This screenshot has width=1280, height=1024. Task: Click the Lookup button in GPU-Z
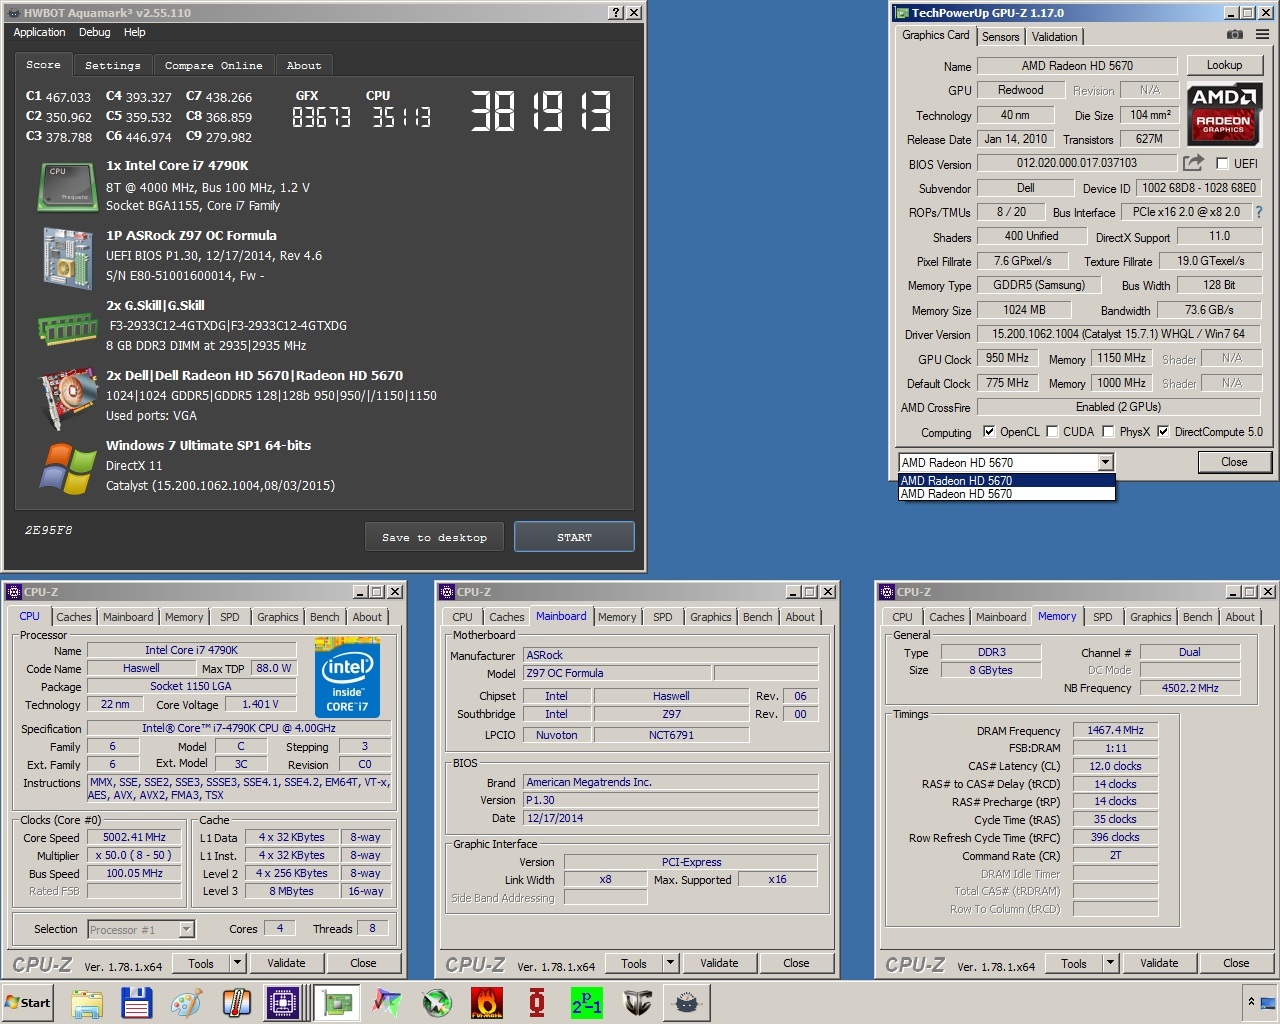[x=1224, y=65]
